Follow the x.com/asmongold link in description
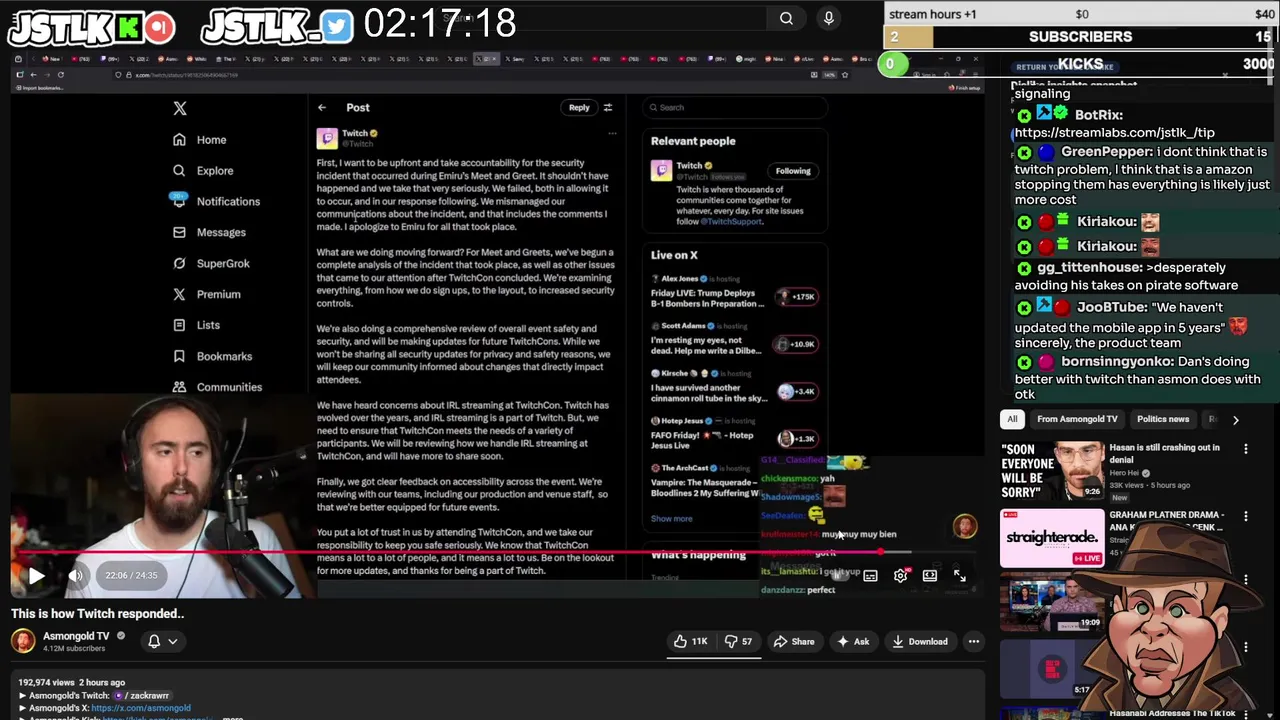The image size is (1280, 720). point(141,708)
